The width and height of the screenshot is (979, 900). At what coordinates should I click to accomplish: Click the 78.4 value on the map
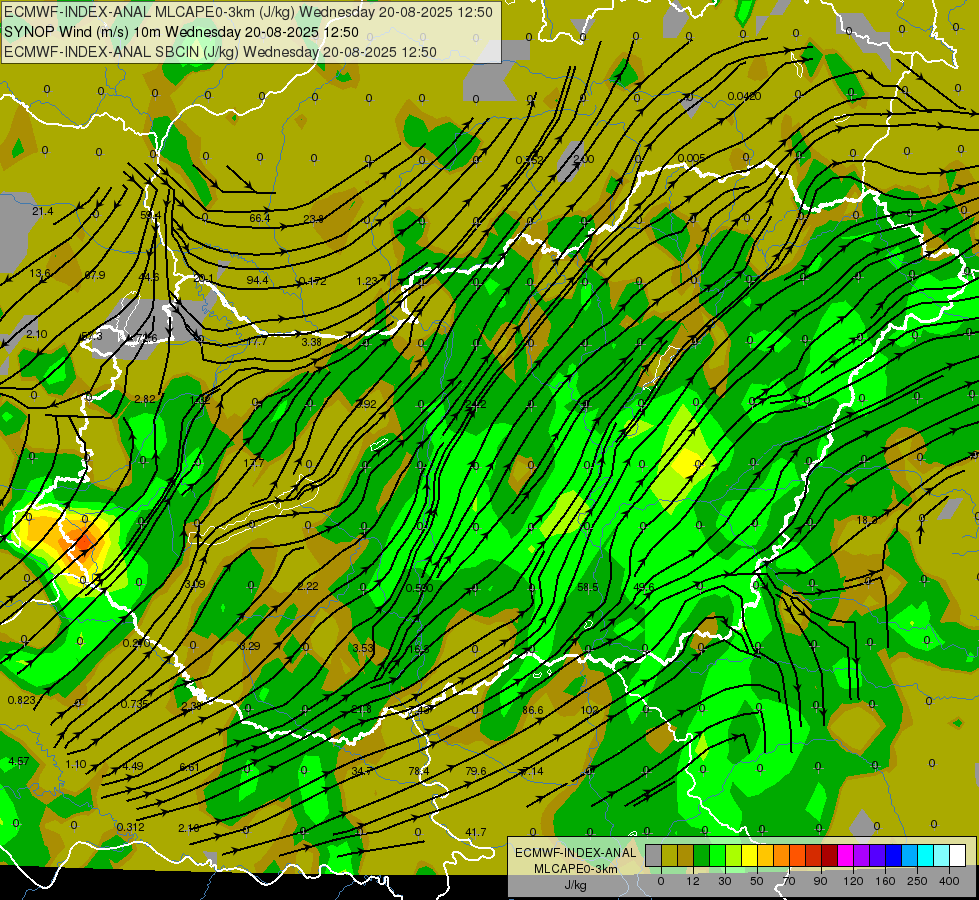click(x=419, y=771)
